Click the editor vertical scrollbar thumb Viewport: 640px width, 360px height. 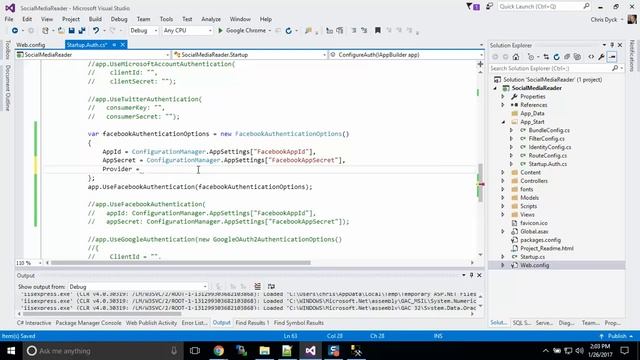tap(480, 182)
